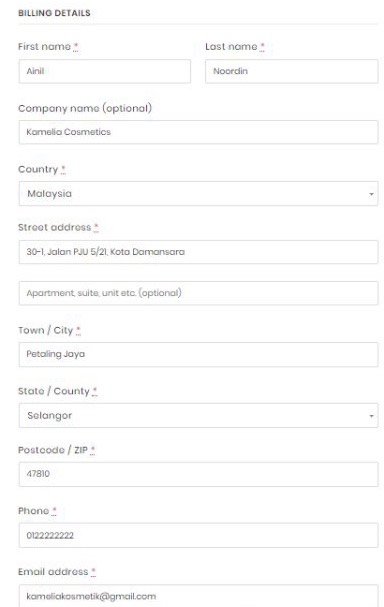Viewport: 384px width, 607px height.
Task: Click the required asterisk beside First name
Action: pos(76,46)
